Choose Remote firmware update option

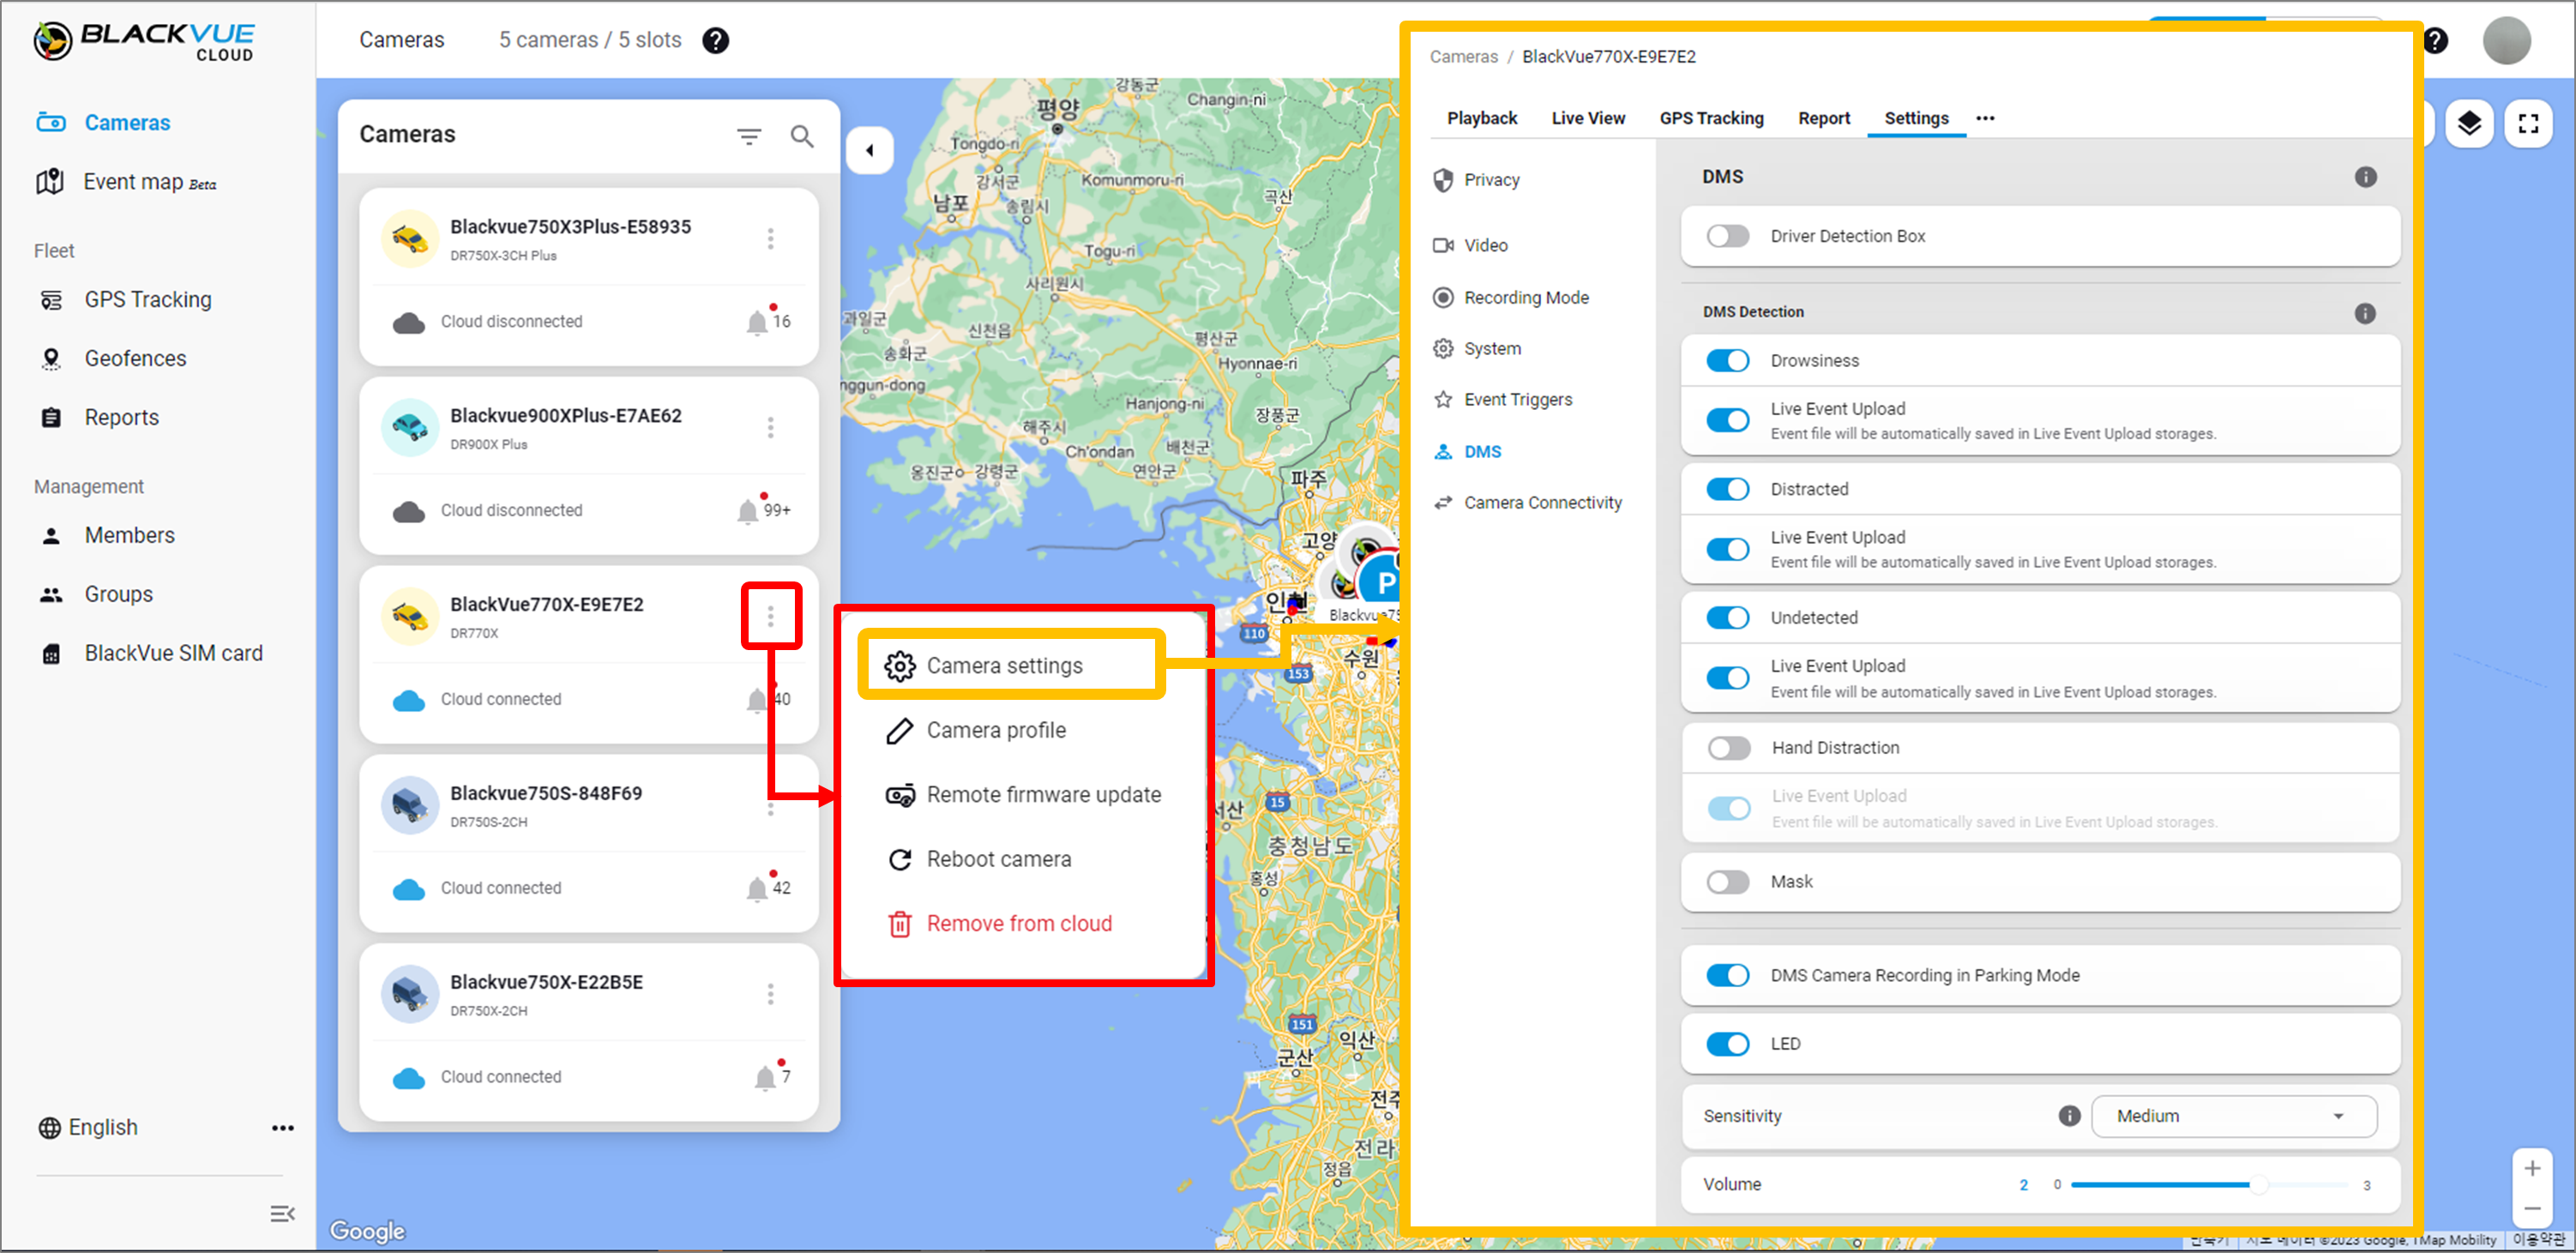point(1023,796)
